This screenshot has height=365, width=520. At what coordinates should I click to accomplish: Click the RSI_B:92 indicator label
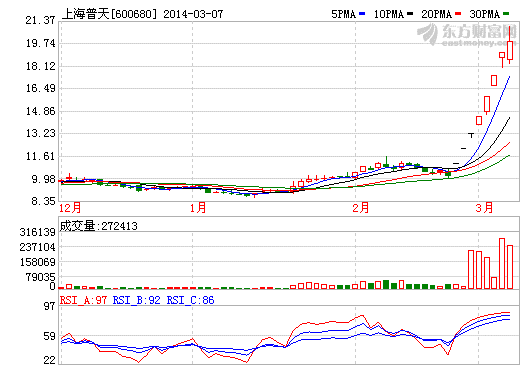click(137, 300)
